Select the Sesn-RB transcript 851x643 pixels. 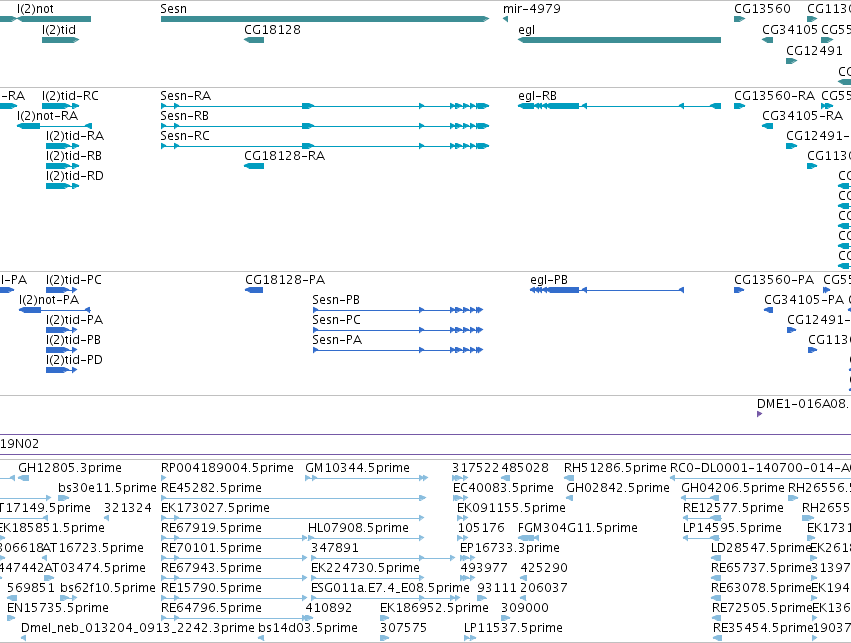pos(325,126)
